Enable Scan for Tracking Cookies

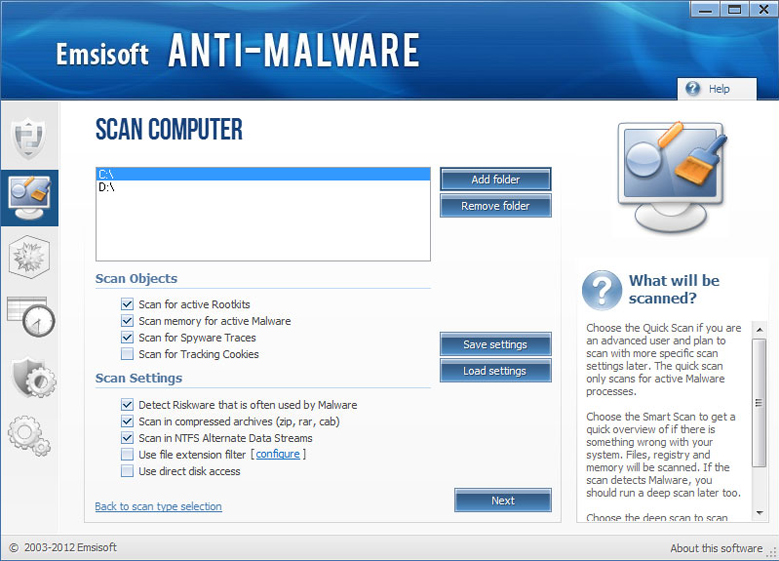pyautogui.click(x=127, y=354)
